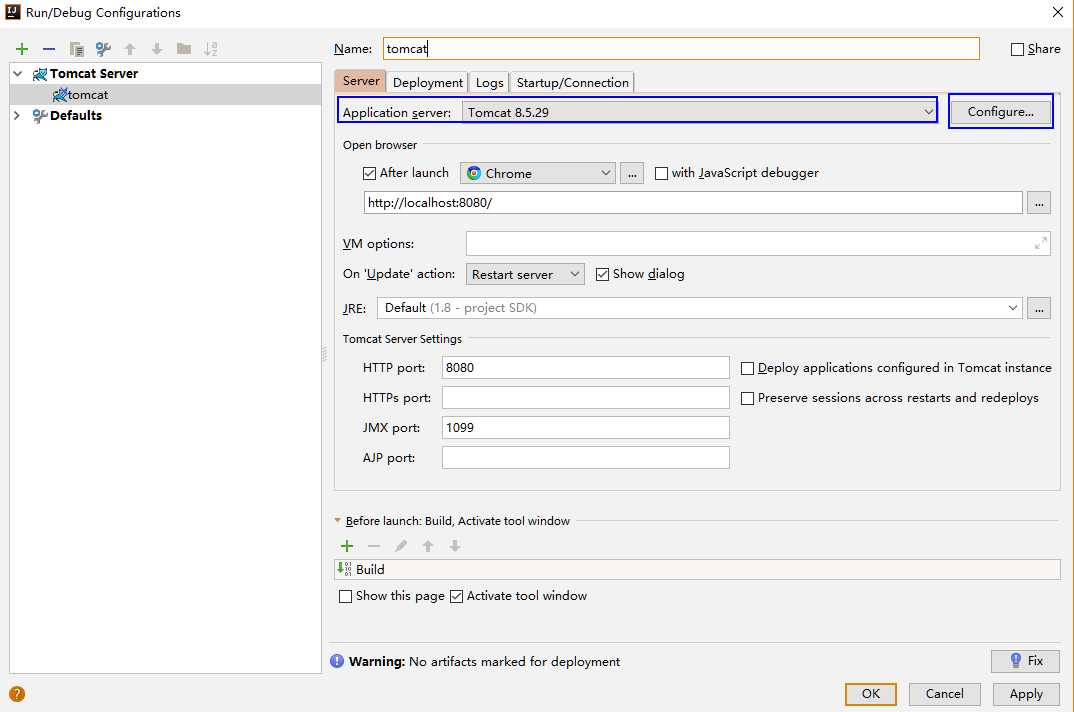Expand Defaults tree node
Screen dimensions: 1074x712
coord(18,115)
